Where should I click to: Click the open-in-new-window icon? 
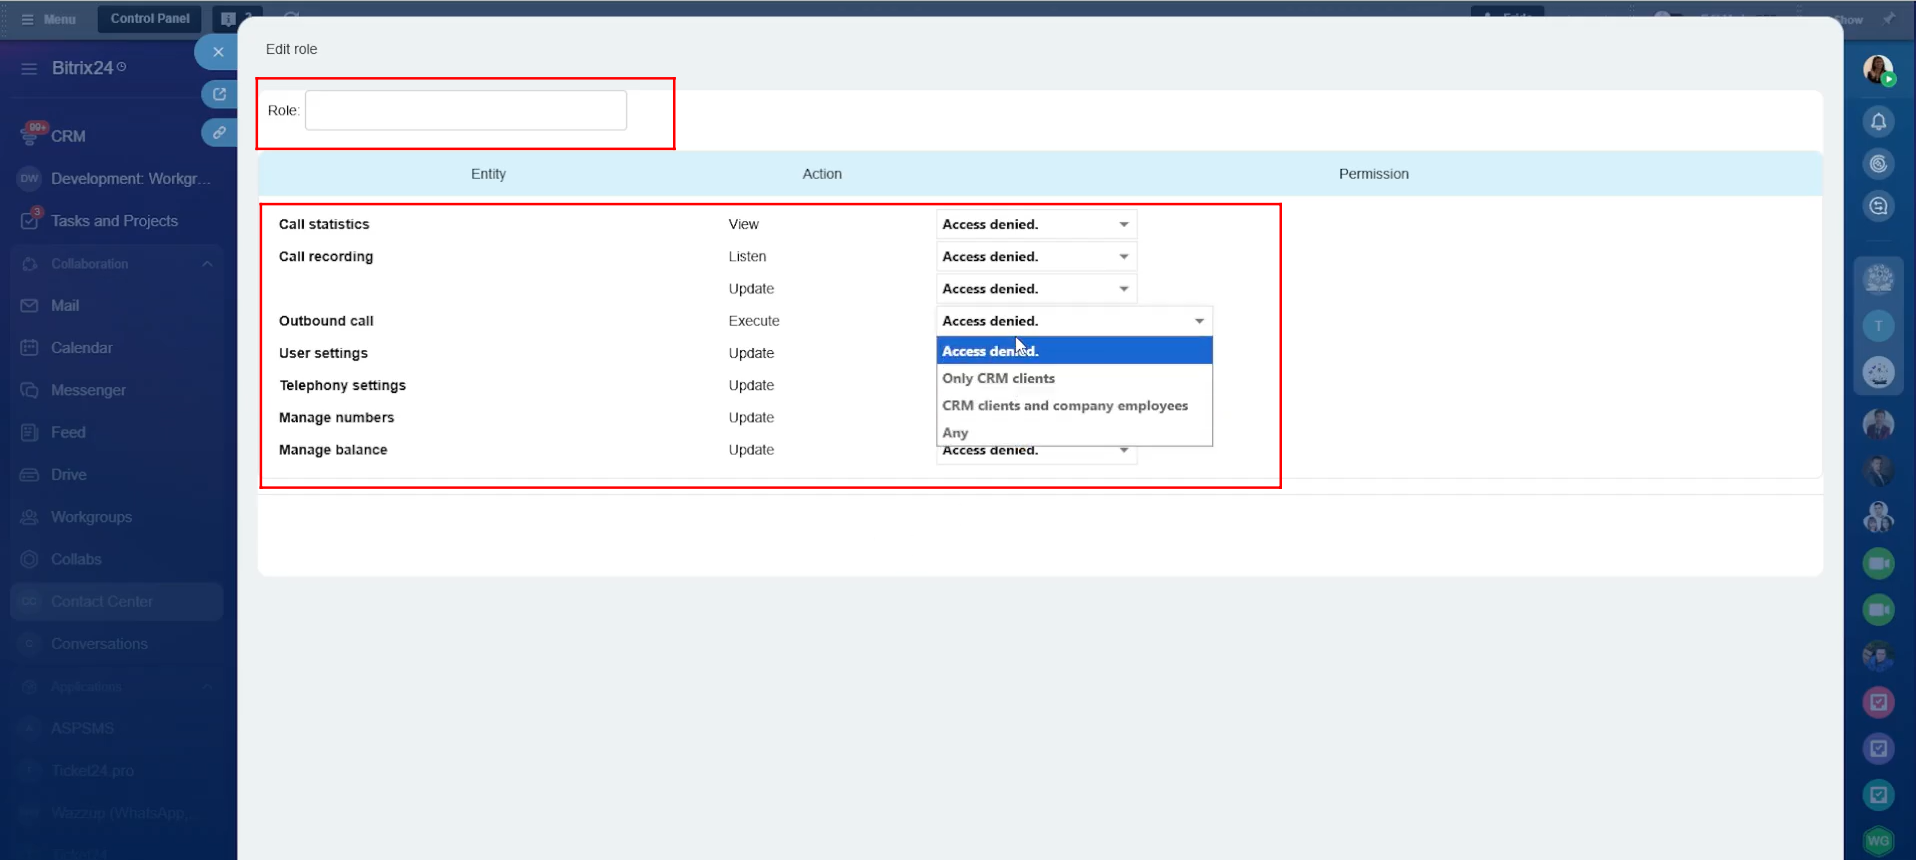pyautogui.click(x=219, y=94)
